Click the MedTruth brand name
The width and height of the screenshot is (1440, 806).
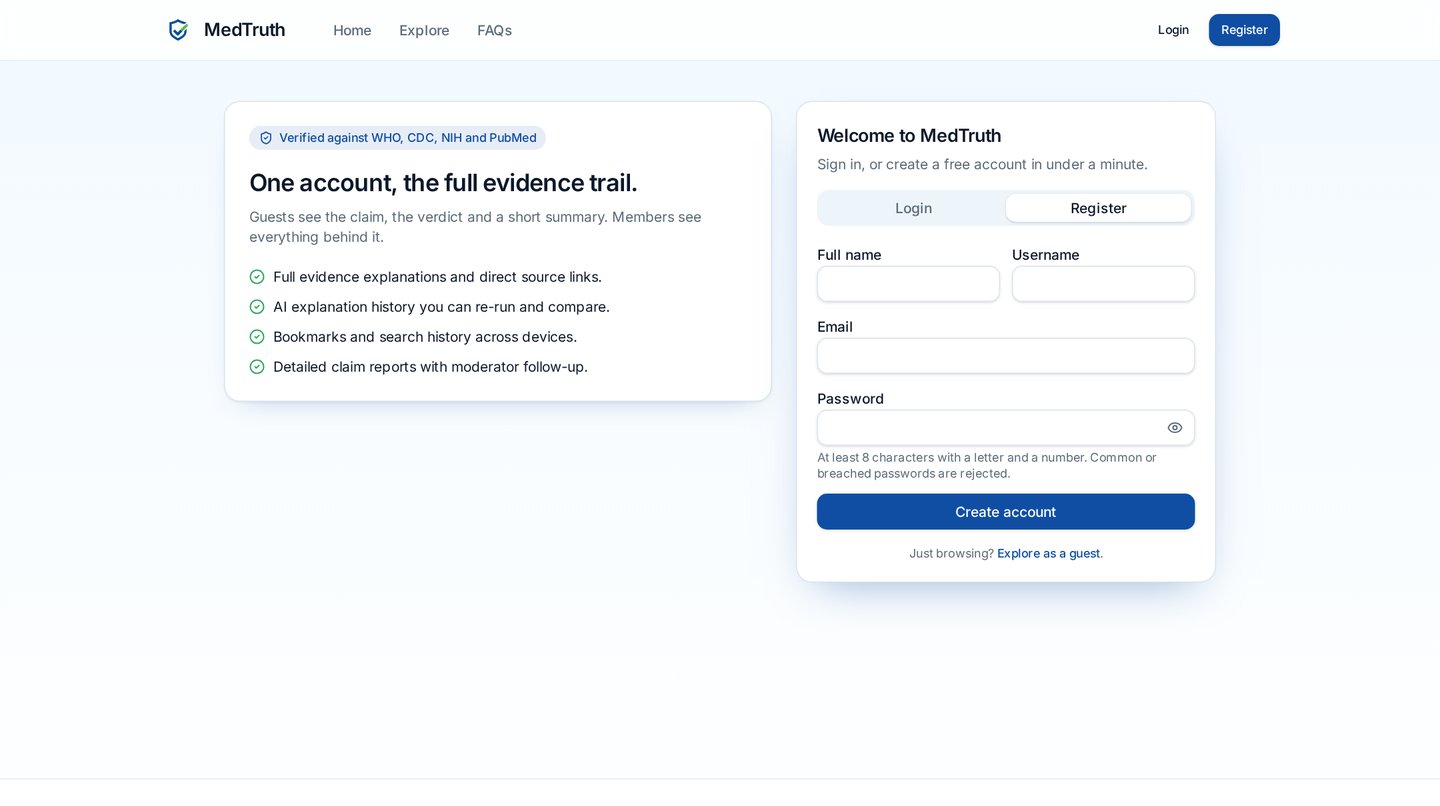click(245, 30)
